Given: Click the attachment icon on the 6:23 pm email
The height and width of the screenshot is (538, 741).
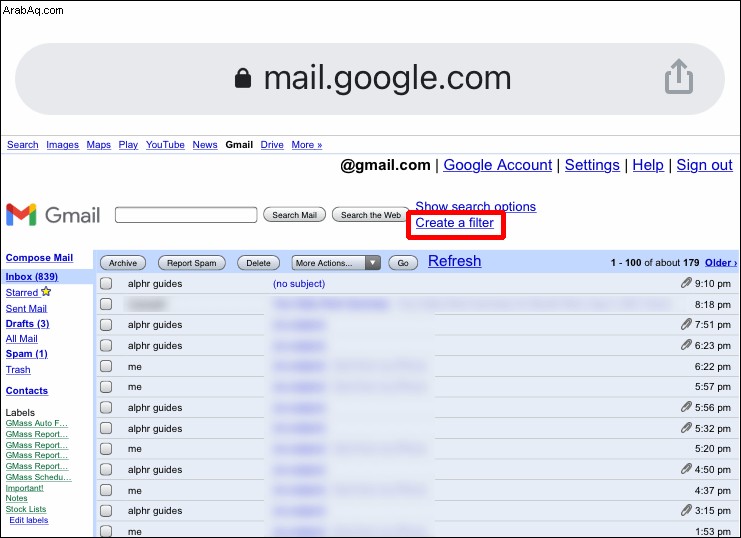Looking at the screenshot, I should coord(686,345).
